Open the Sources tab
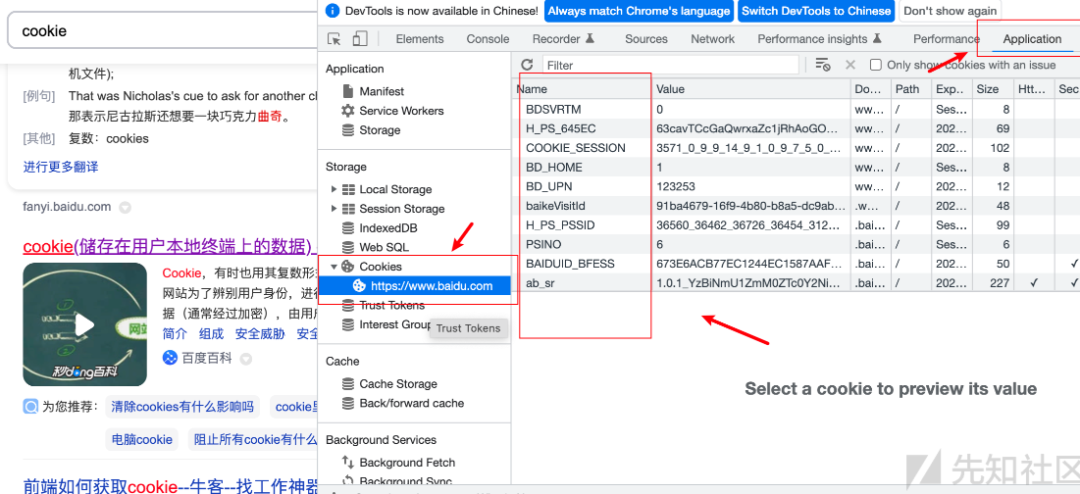 click(646, 39)
